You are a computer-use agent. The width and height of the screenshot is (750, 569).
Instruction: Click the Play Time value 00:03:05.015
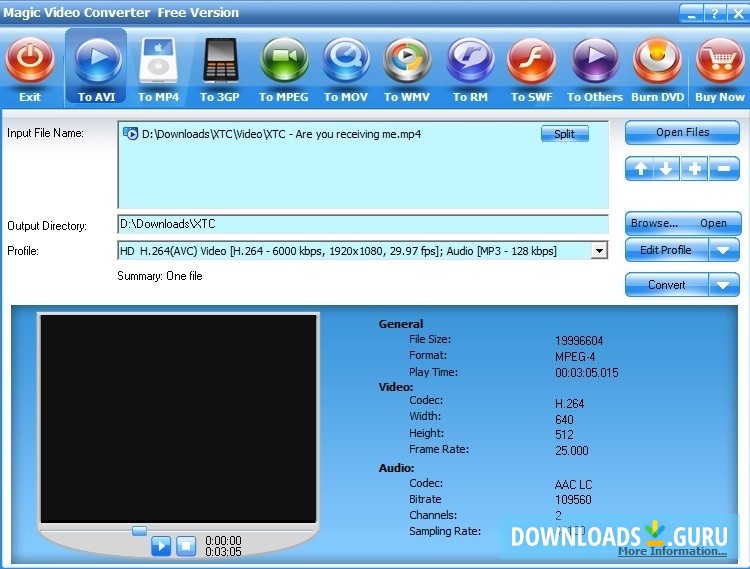[x=586, y=372]
